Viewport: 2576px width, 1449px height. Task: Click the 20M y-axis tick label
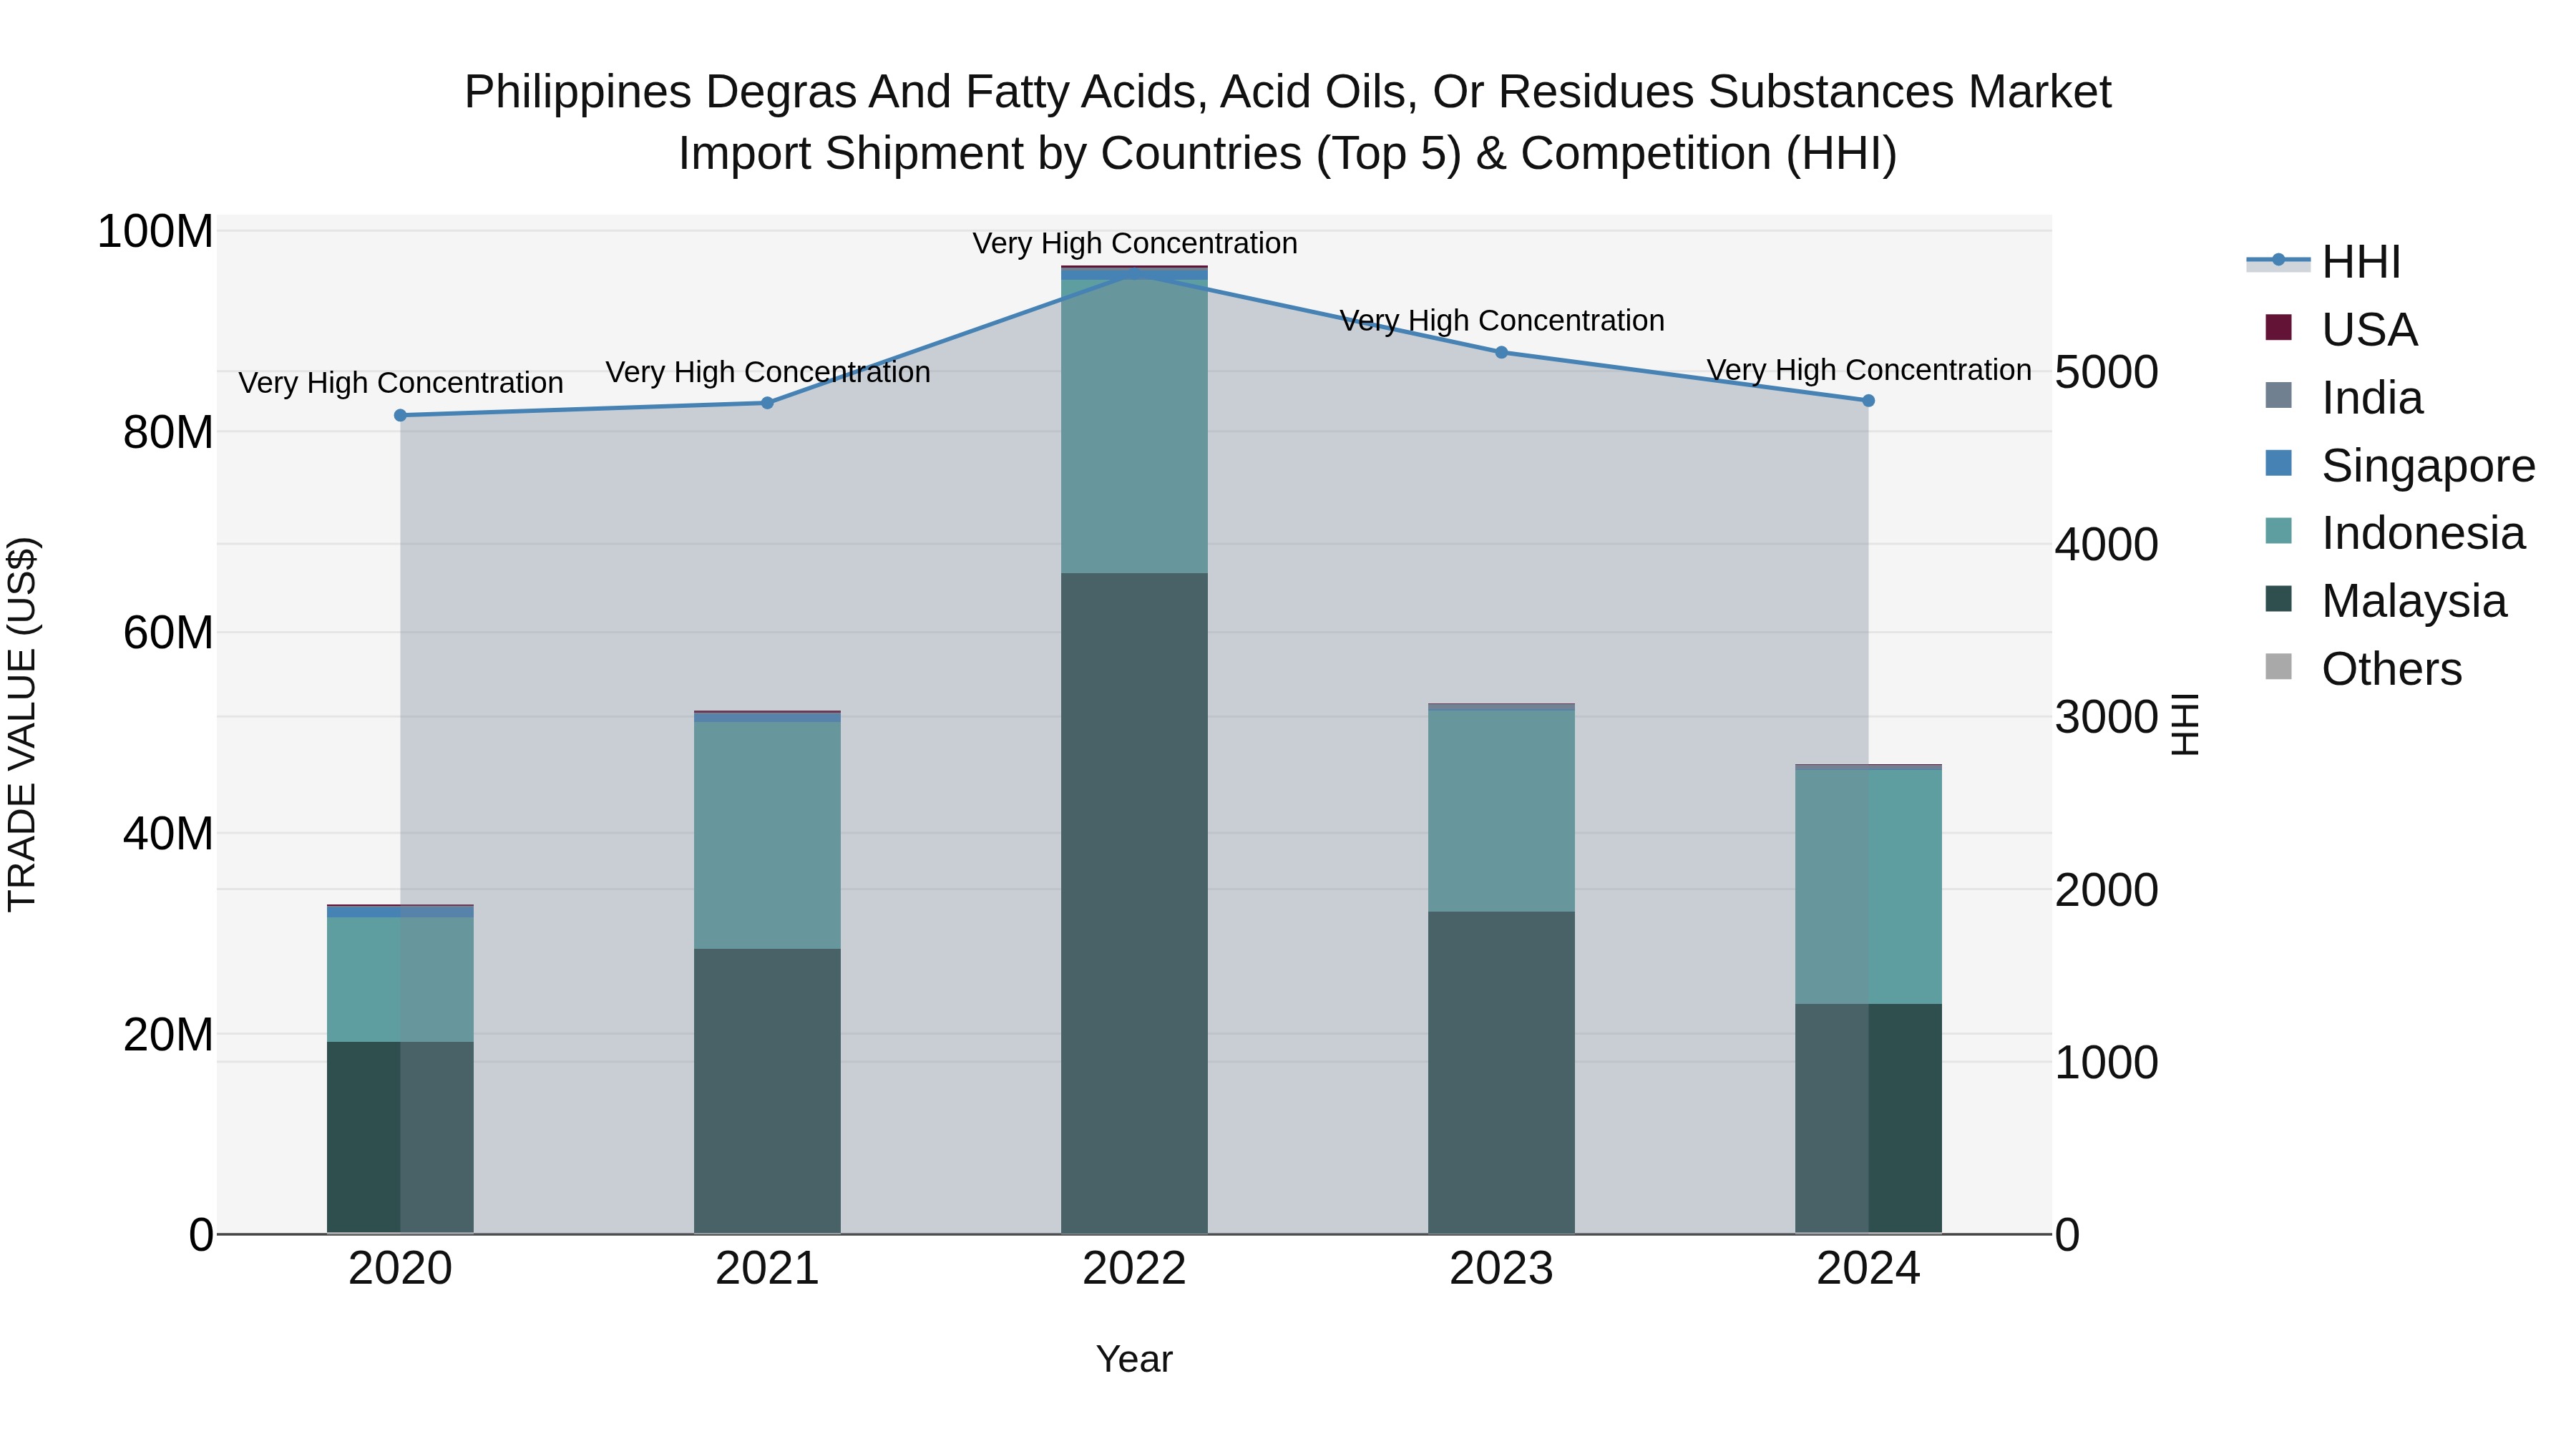pos(168,1035)
